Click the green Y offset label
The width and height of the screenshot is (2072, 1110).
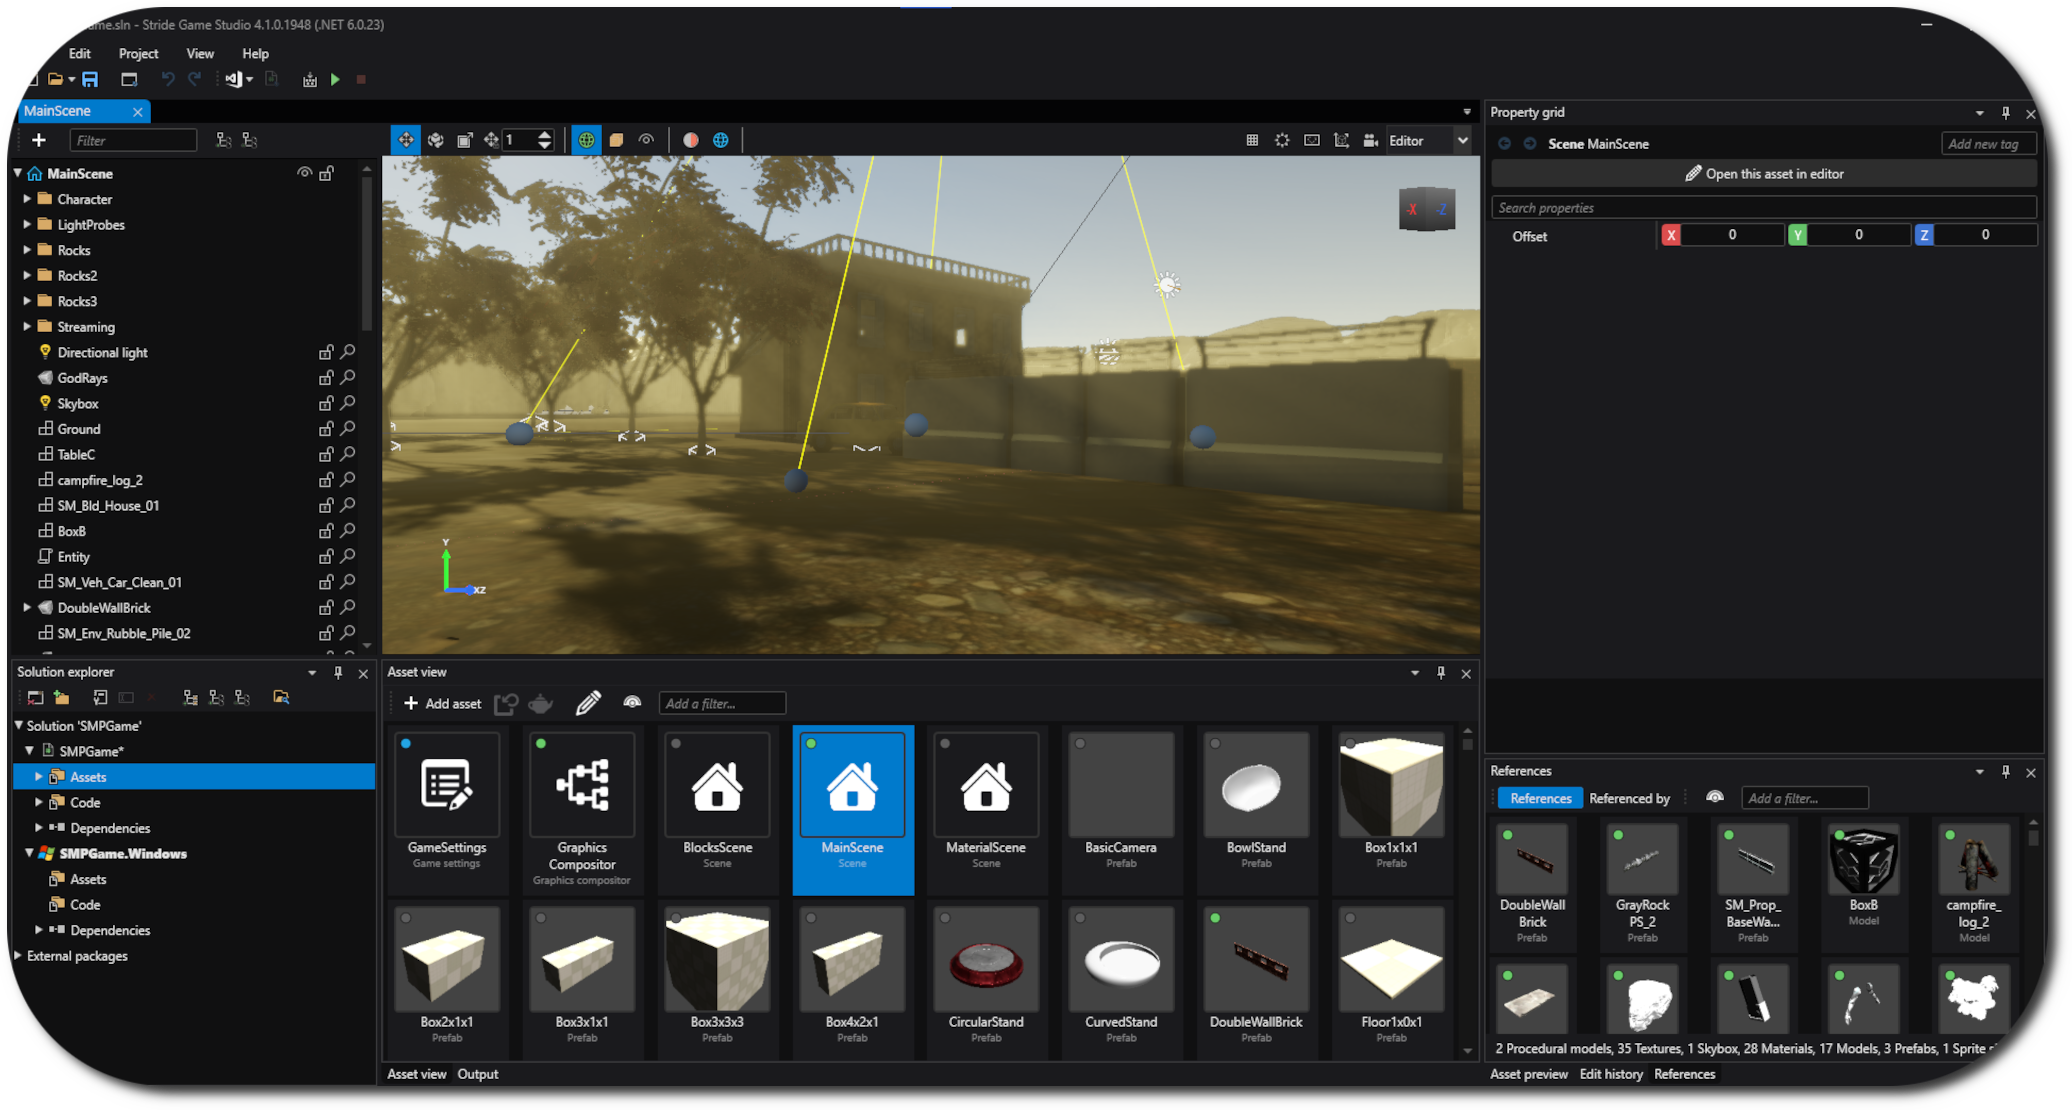pos(1798,235)
